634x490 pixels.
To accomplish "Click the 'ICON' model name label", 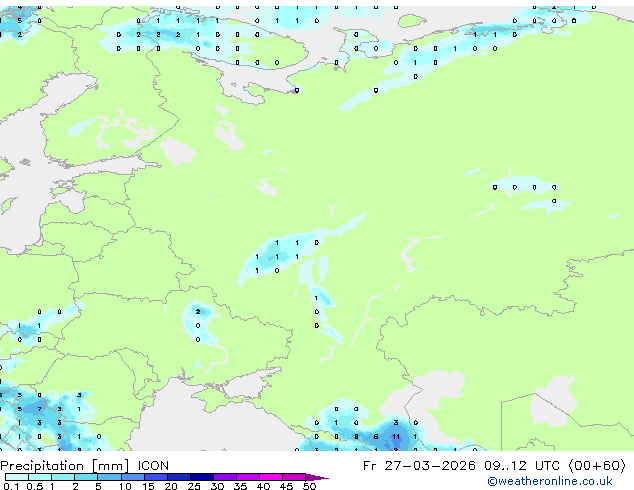I will 153,466.
